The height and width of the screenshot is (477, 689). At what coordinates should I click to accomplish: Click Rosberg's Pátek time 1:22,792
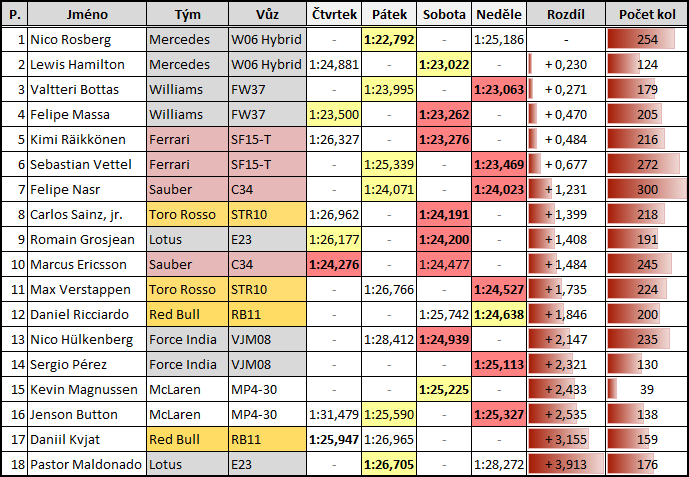(x=390, y=40)
